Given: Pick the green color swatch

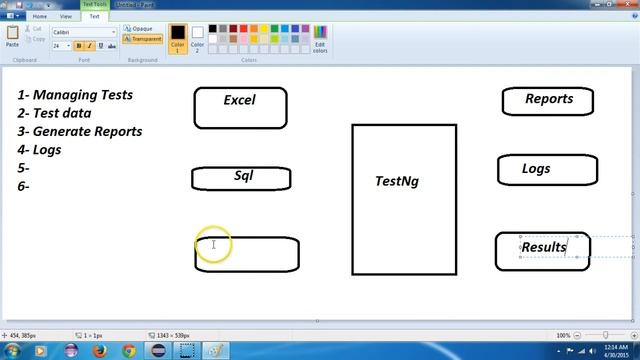Looking at the screenshot, I should click(275, 29).
